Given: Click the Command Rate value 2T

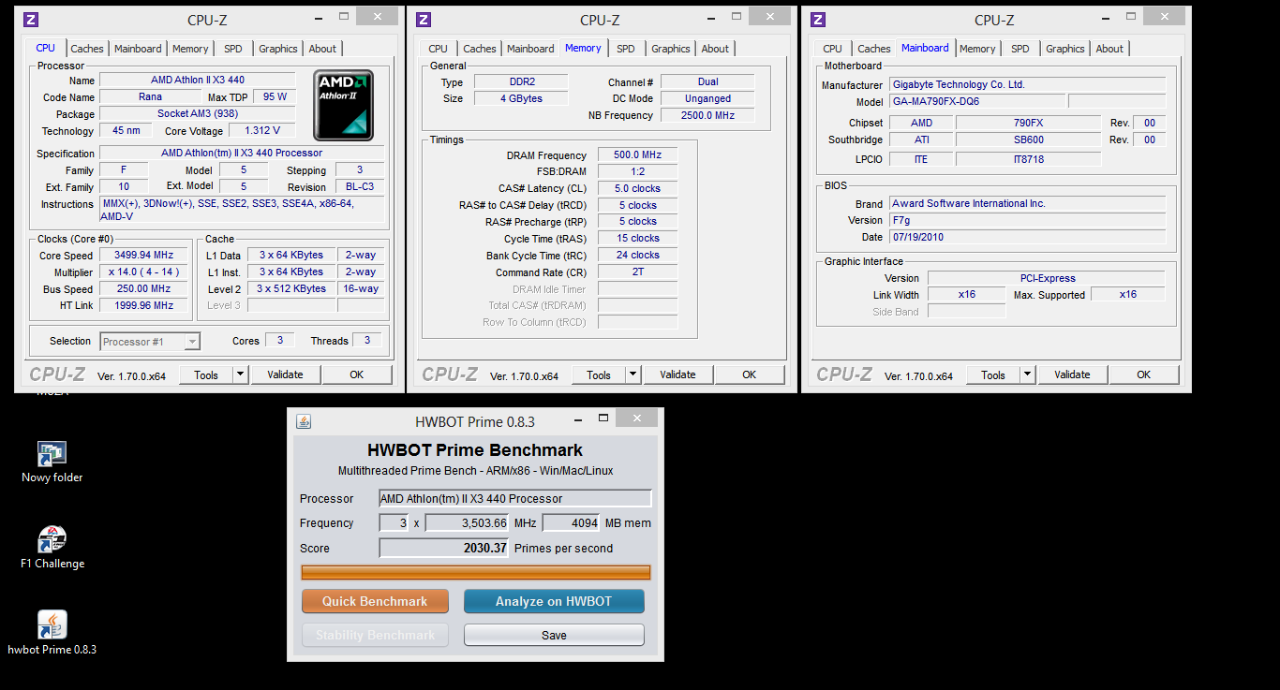Looking at the screenshot, I should click(x=638, y=272).
